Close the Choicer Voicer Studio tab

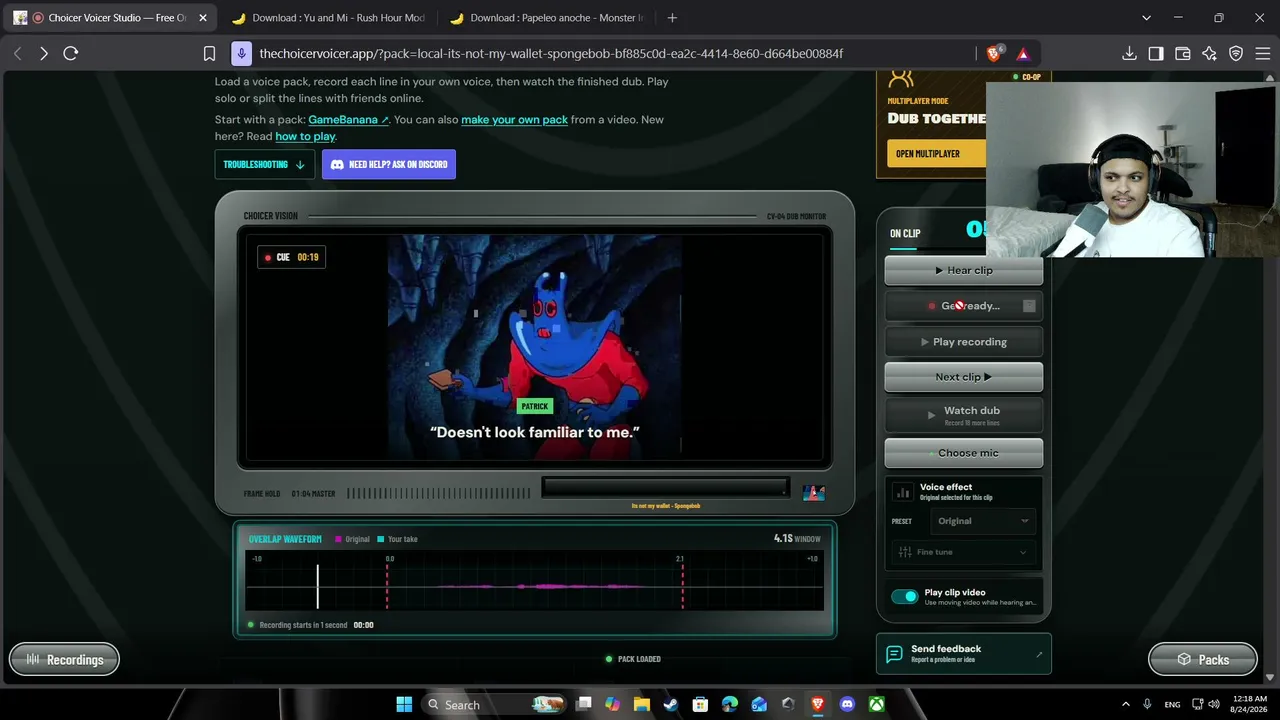coord(203,18)
